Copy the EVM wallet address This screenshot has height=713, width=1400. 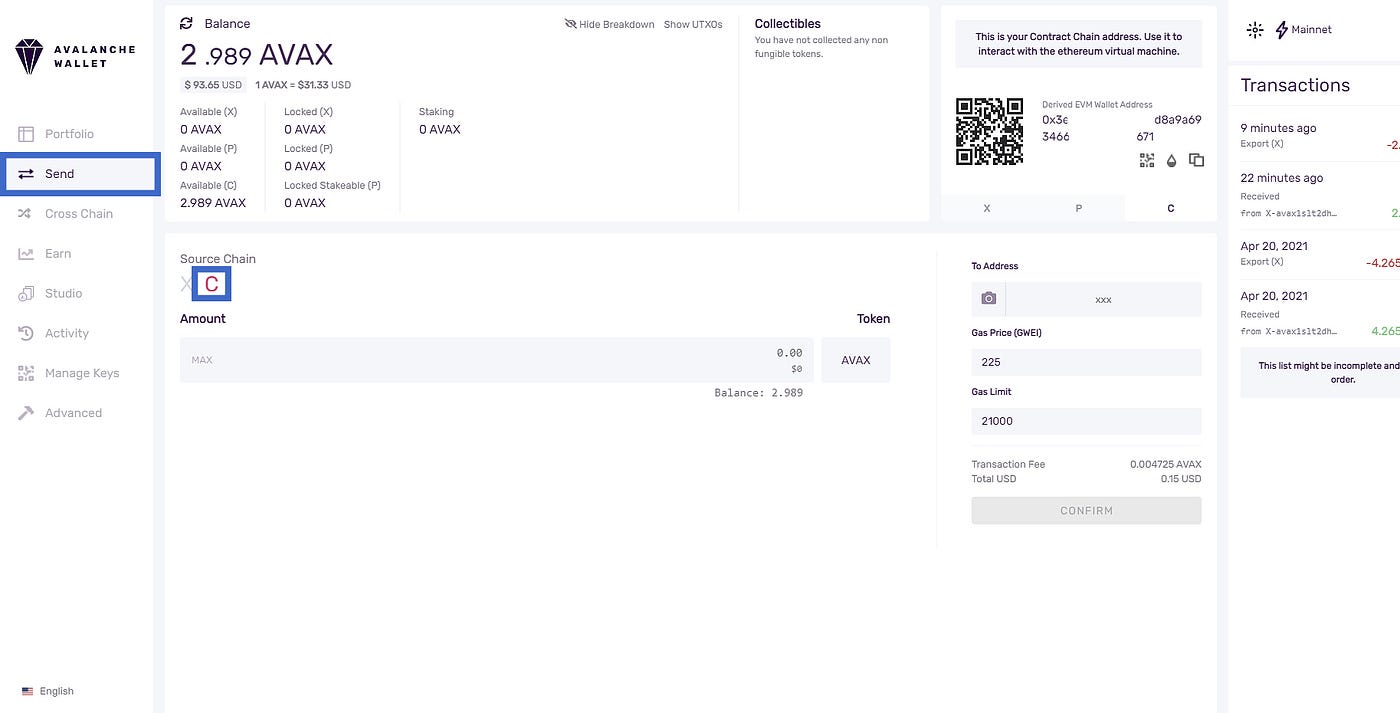pos(1196,160)
